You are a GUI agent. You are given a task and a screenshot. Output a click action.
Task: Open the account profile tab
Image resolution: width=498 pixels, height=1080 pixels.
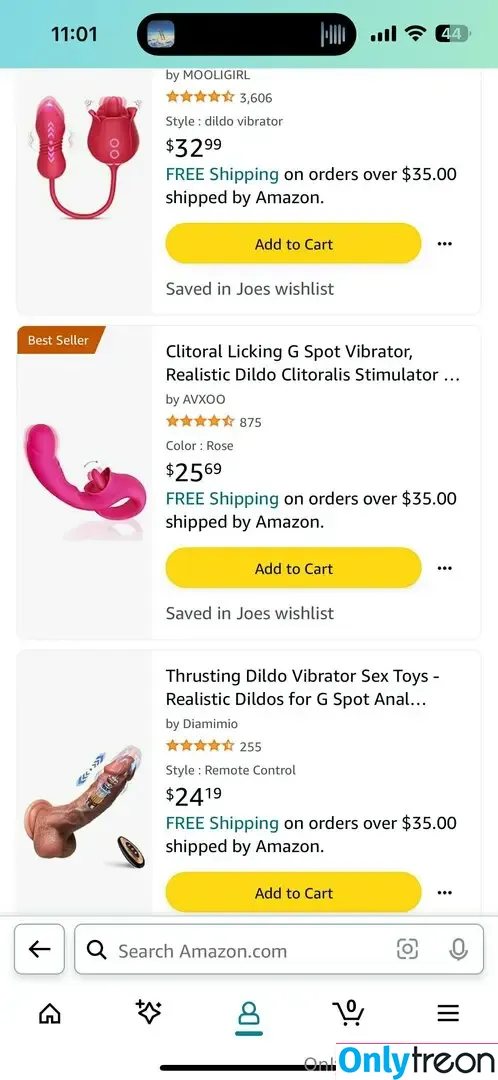tap(249, 1014)
